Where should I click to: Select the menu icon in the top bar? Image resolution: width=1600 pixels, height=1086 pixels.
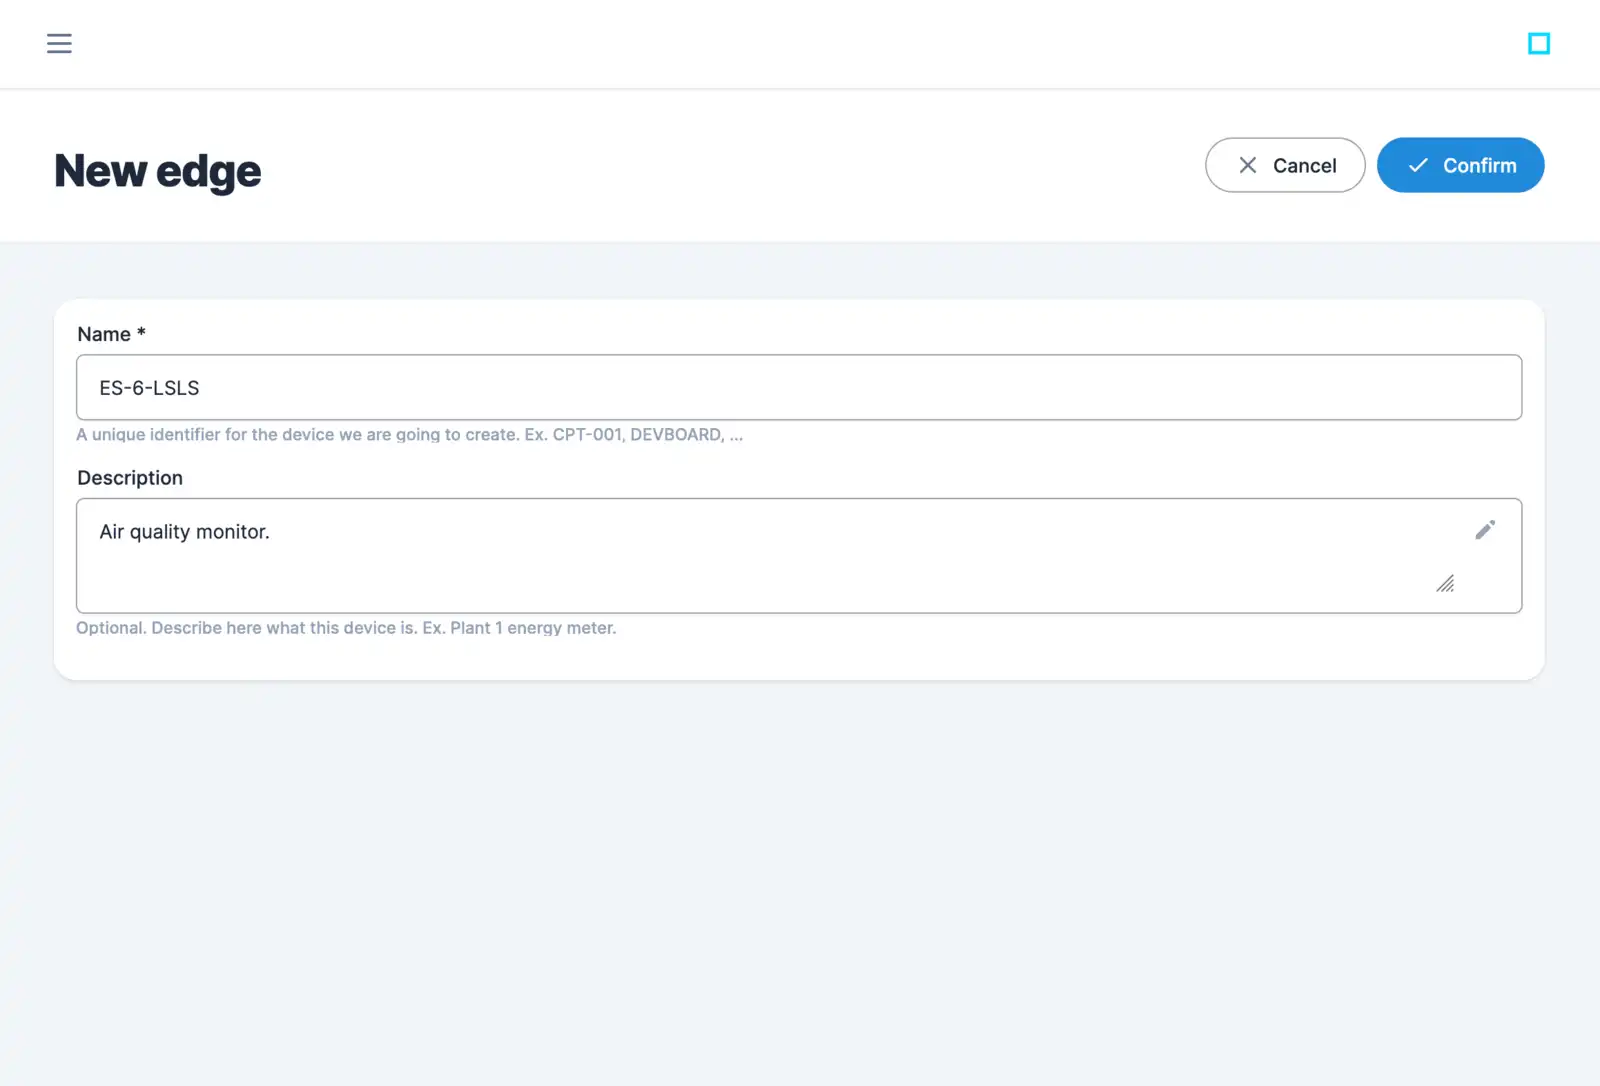[59, 43]
